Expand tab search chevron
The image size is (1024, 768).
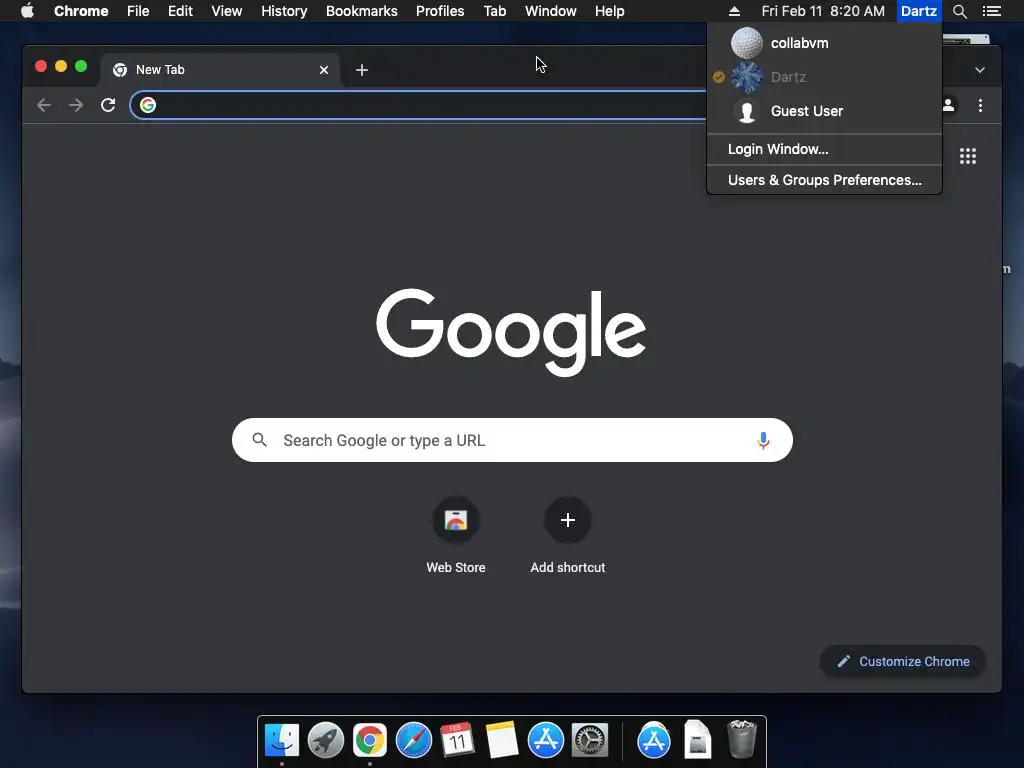[980, 70]
